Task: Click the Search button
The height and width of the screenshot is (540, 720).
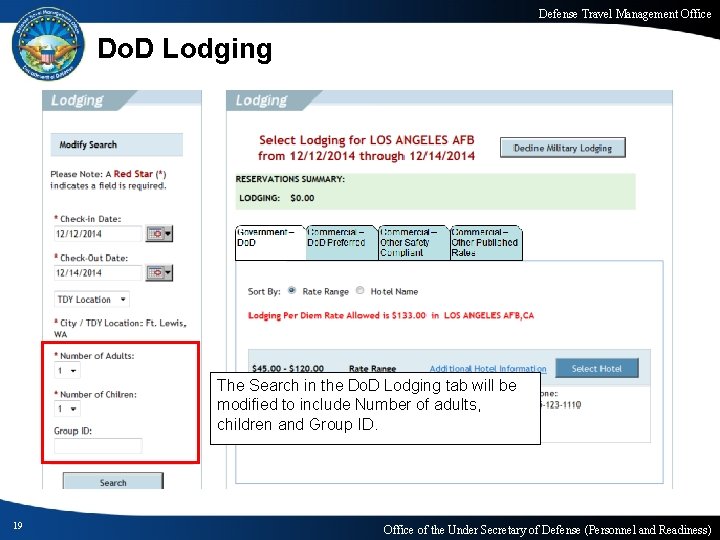Action: 113,482
